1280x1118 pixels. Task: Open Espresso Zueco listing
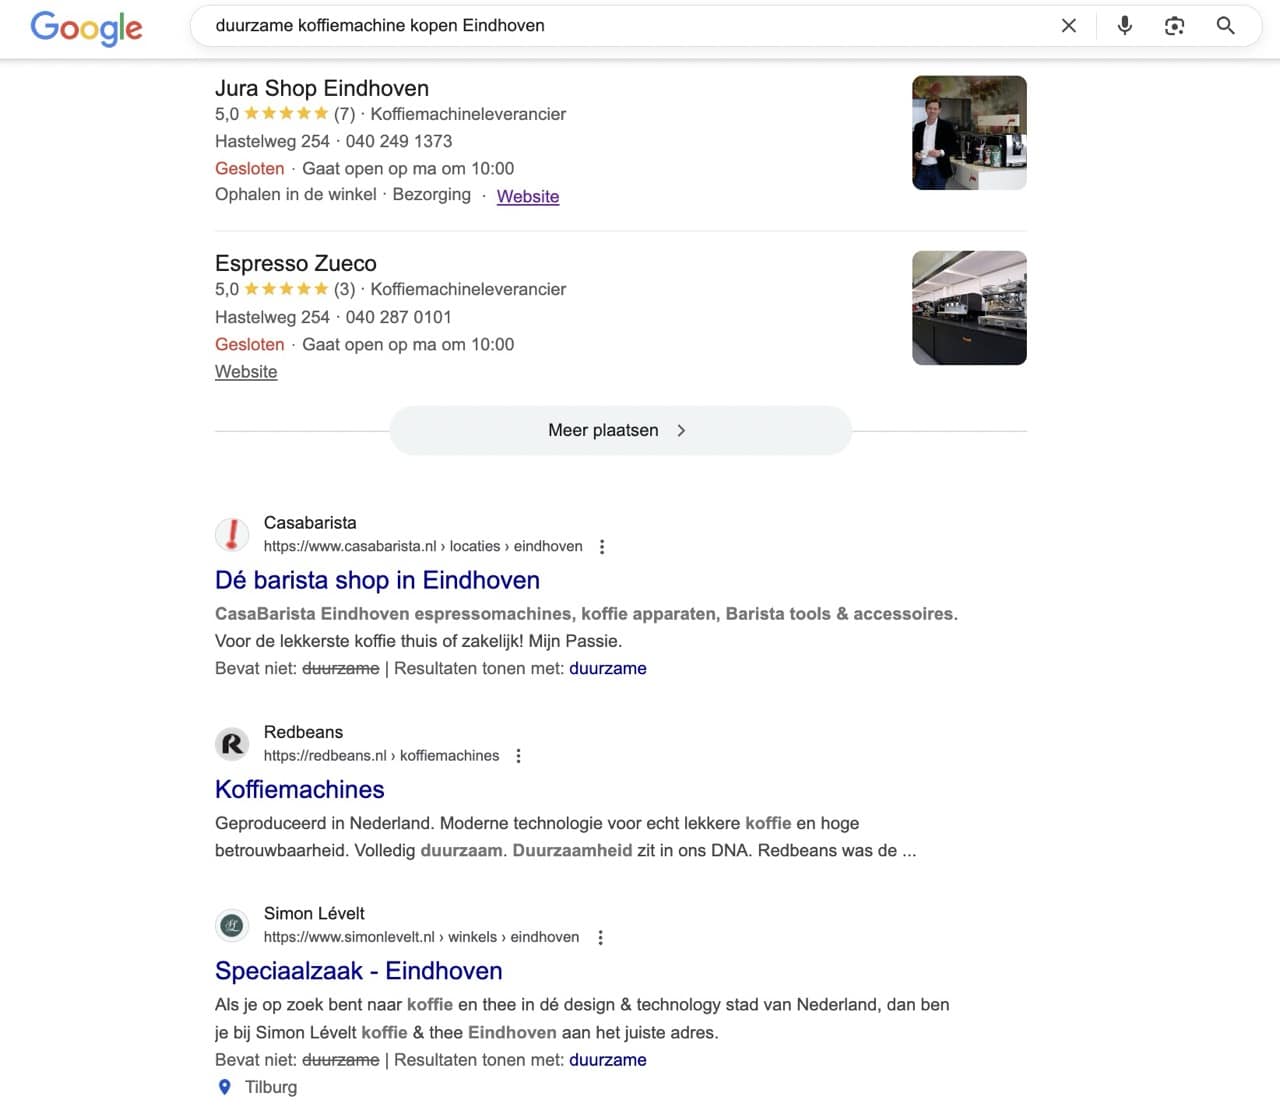coord(296,263)
